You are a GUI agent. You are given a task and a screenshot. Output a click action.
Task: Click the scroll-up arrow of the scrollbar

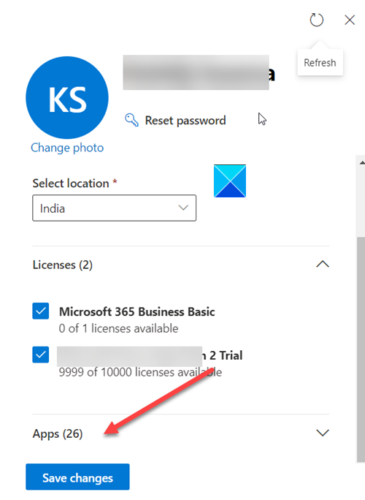coord(361,163)
